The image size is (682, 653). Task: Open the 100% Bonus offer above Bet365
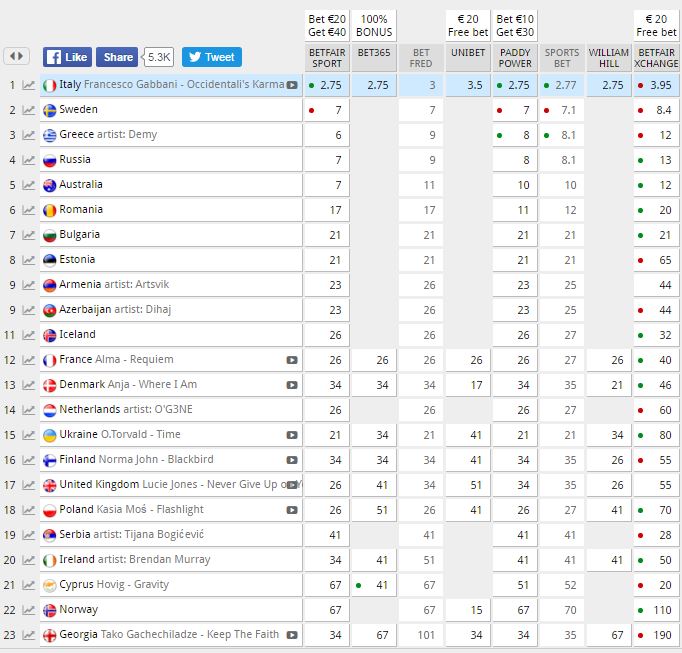pos(374,25)
